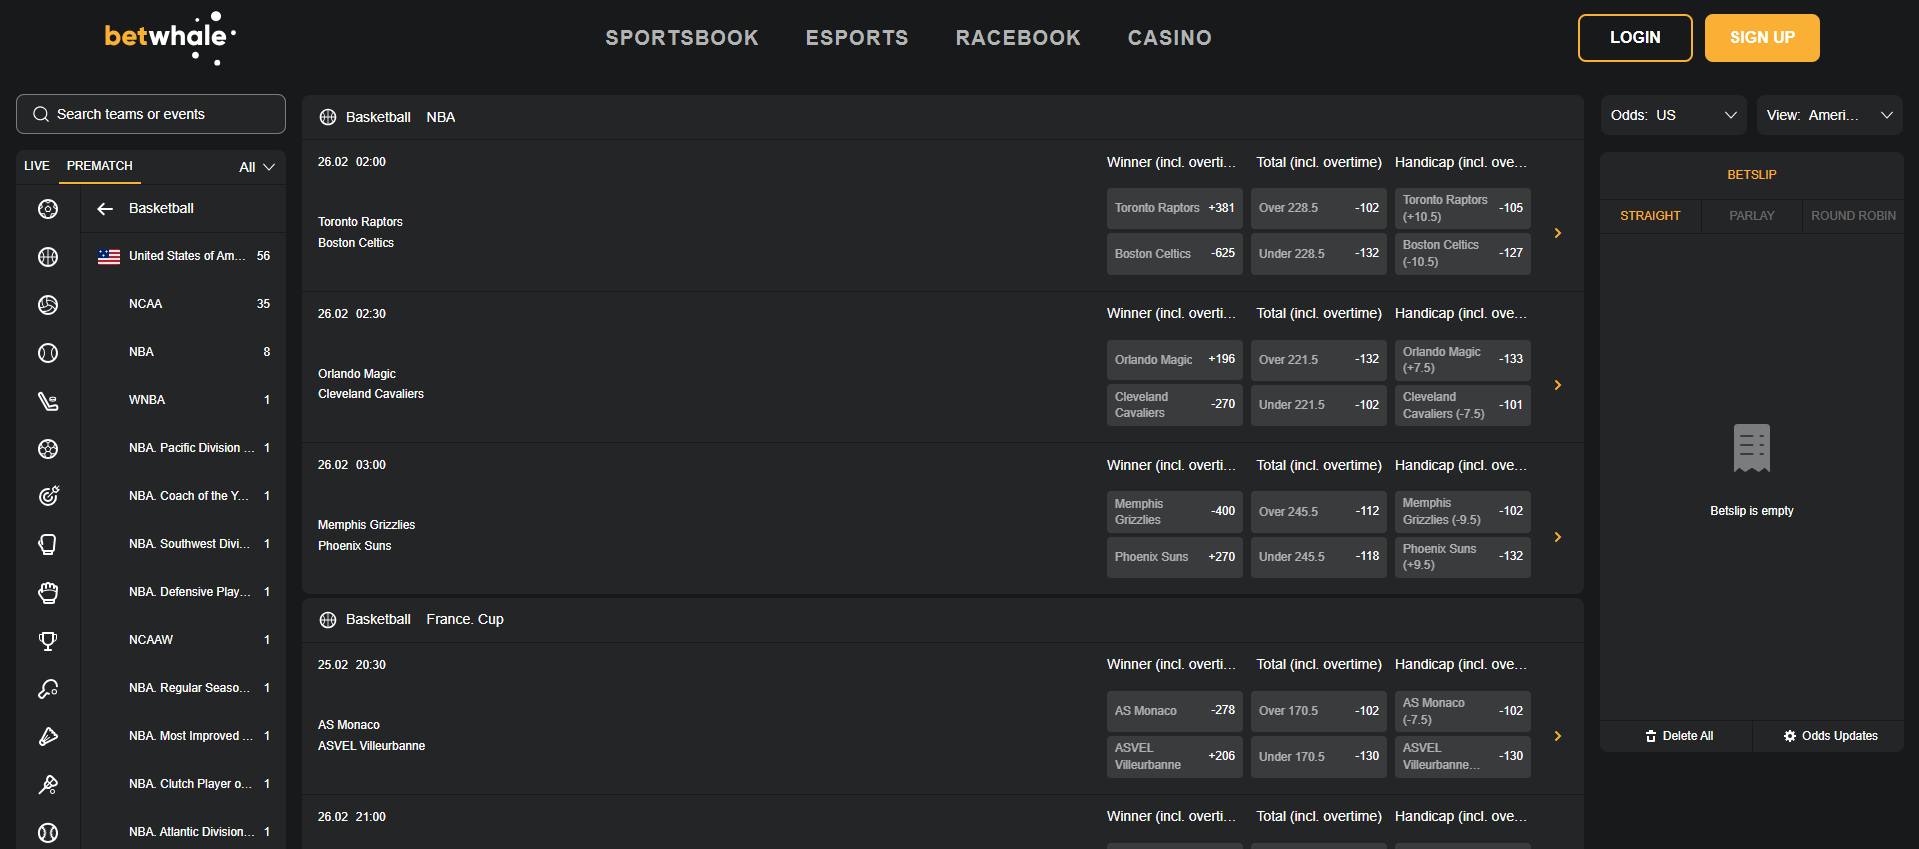This screenshot has width=1919, height=849.
Task: Select the ROUND ROBIN betslip tab
Action: [x=1853, y=216]
